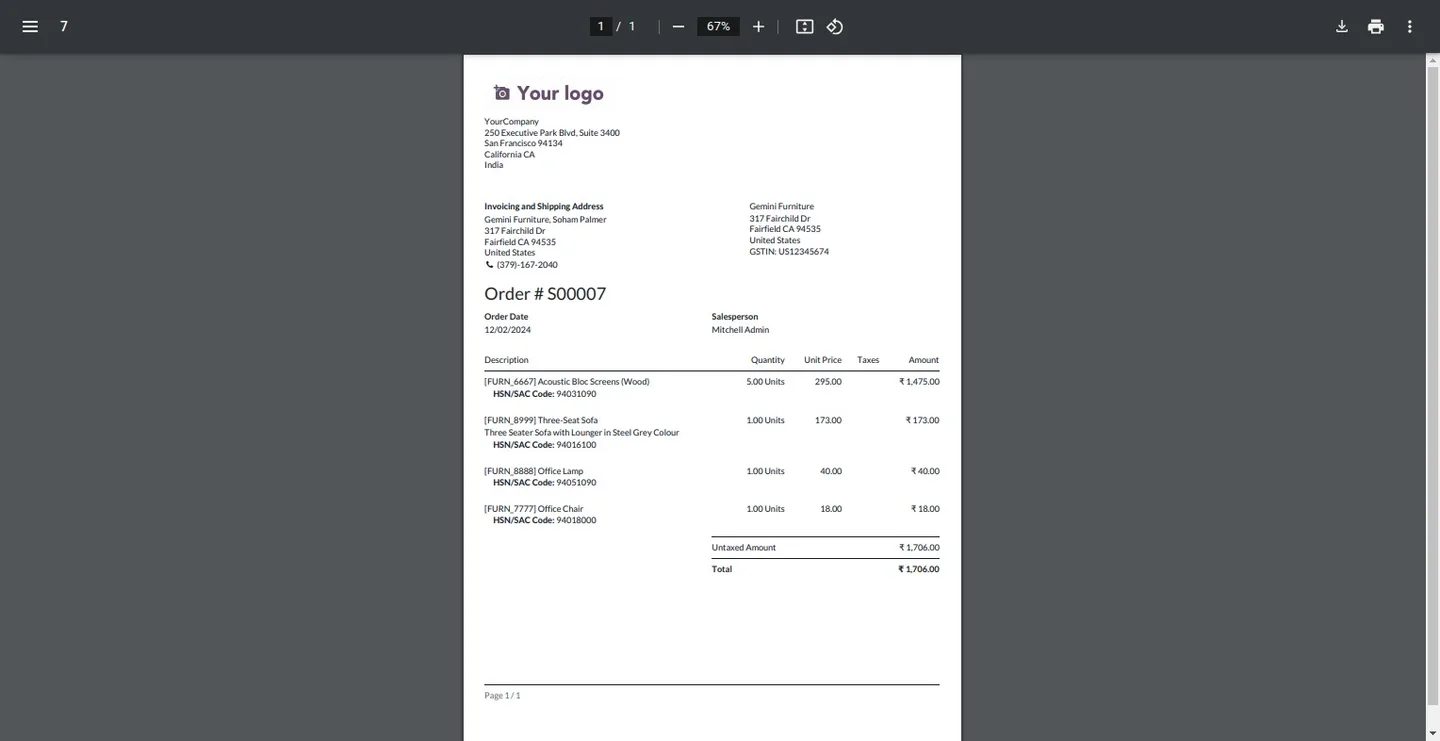
Task: Click HSN/SAC Code 94018000
Action: pos(544,521)
